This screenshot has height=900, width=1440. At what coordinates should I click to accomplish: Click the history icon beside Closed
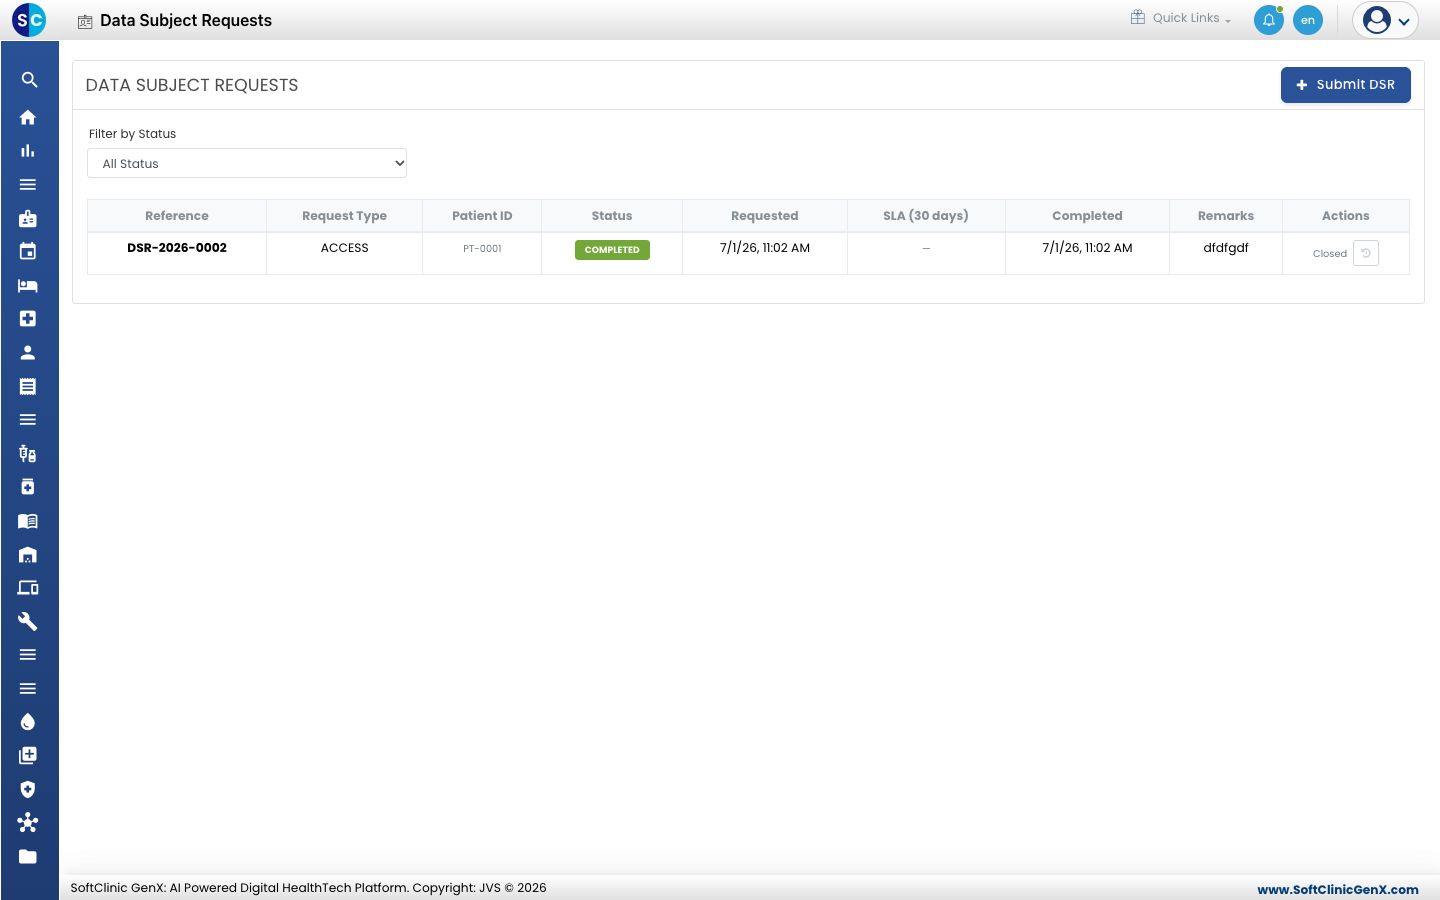click(1366, 253)
